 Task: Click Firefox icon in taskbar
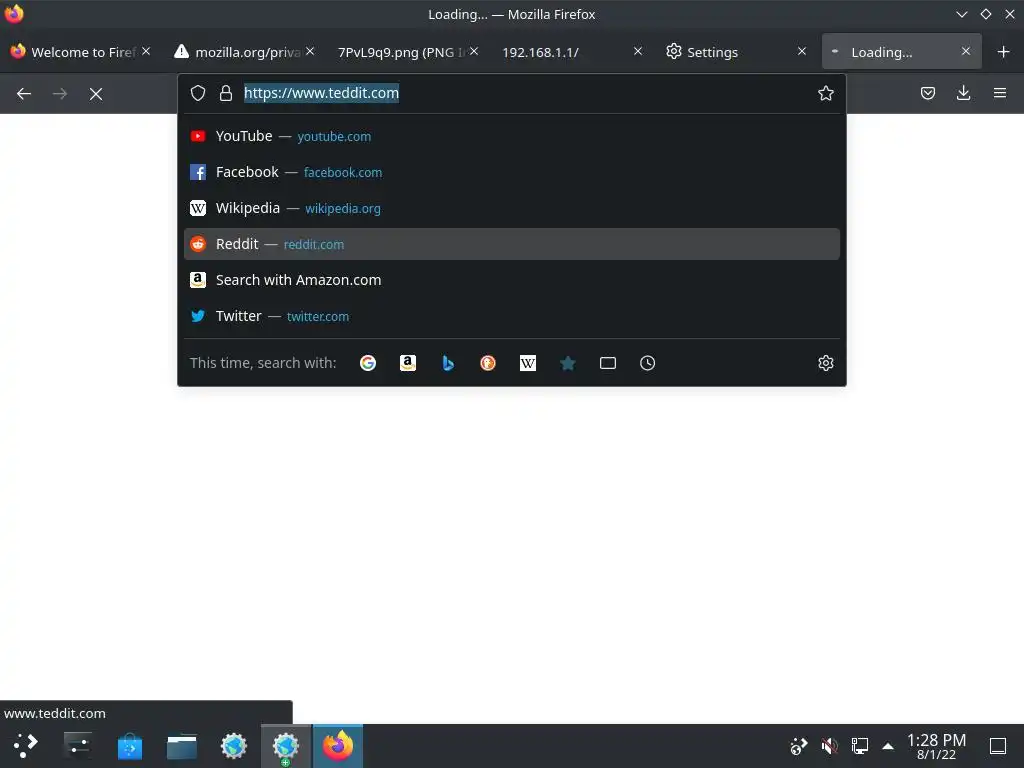[338, 746]
